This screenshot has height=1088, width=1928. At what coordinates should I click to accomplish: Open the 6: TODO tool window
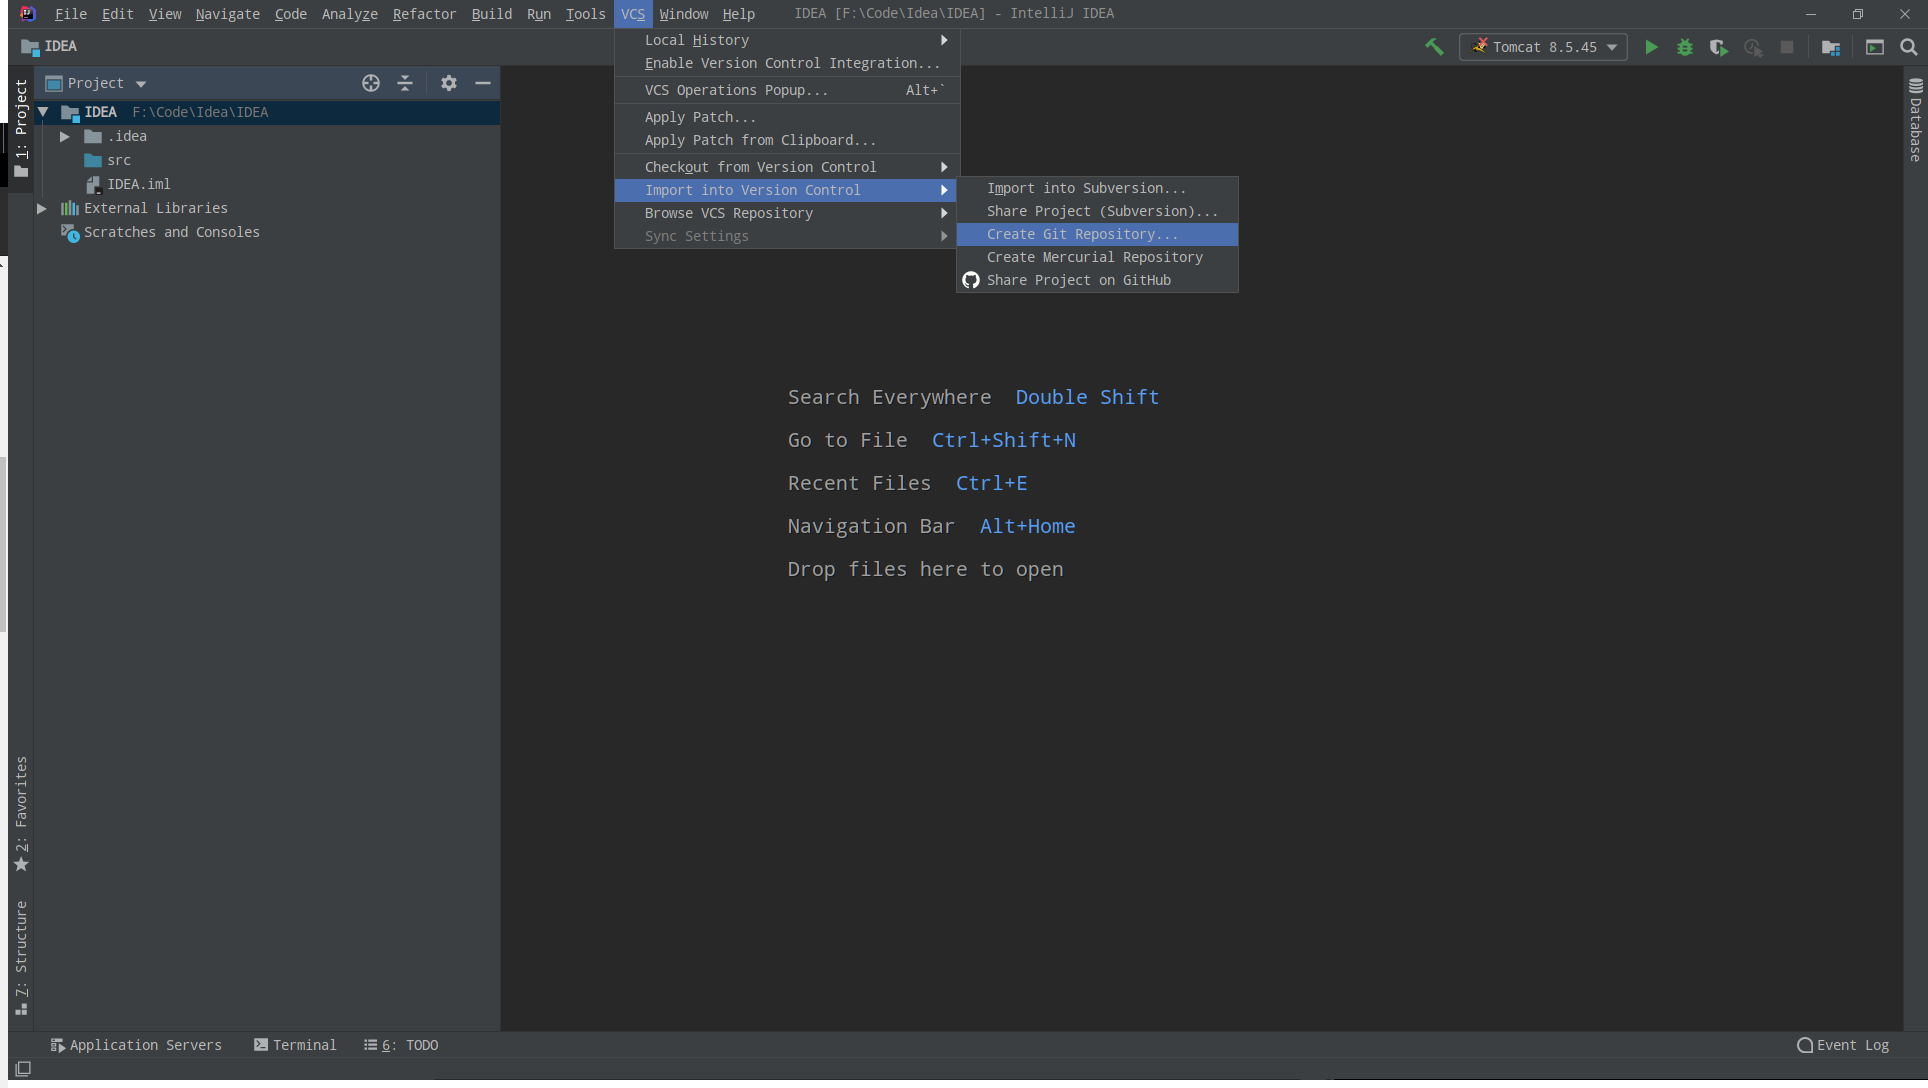(x=401, y=1045)
